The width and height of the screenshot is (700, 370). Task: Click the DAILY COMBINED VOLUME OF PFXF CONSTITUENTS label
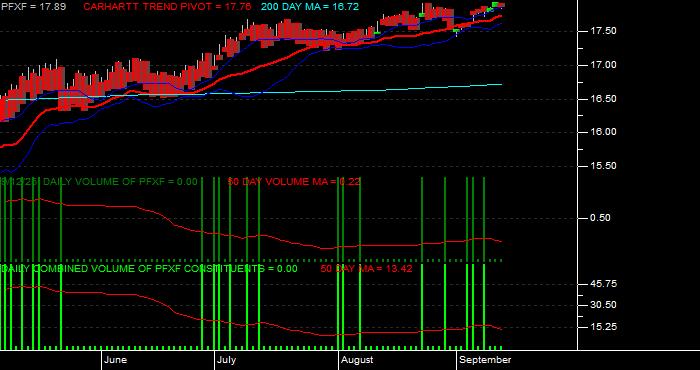[149, 269]
